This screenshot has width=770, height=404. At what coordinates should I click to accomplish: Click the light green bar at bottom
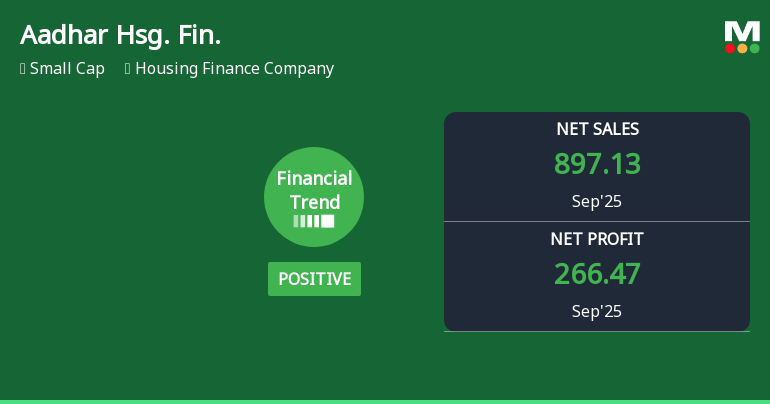[x=385, y=401]
